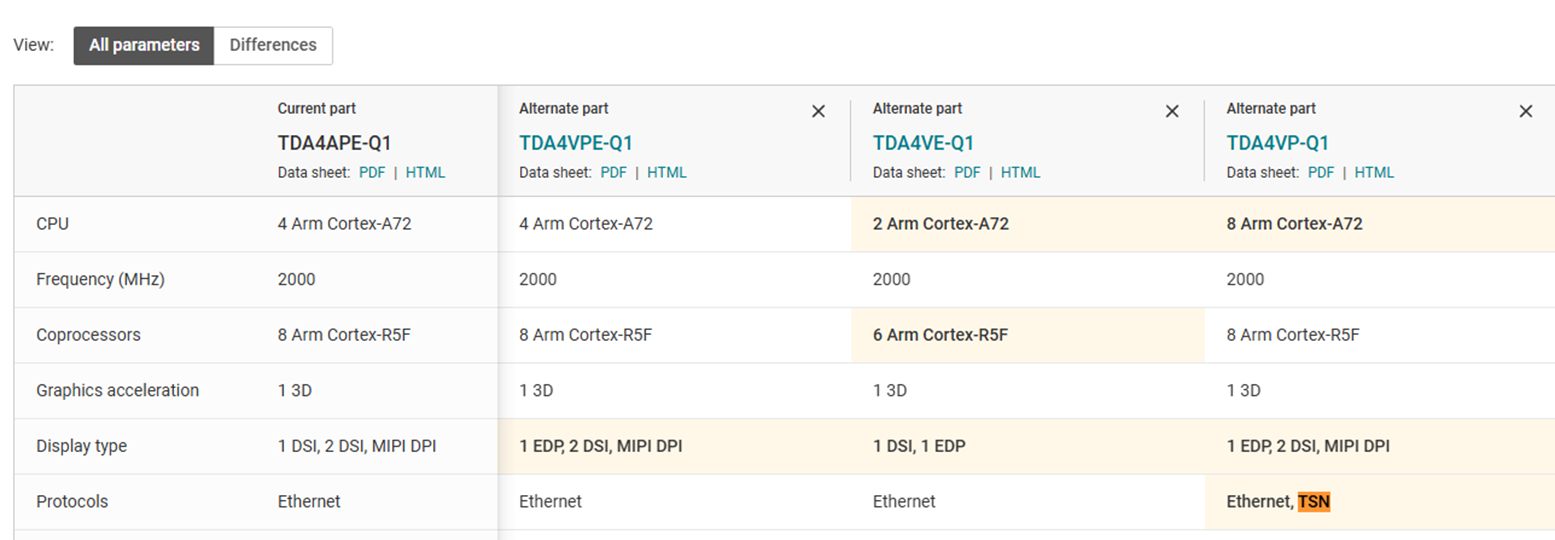This screenshot has width=1555, height=540.
Task: Click the highlighted TSN protocol text
Action: (x=1314, y=501)
